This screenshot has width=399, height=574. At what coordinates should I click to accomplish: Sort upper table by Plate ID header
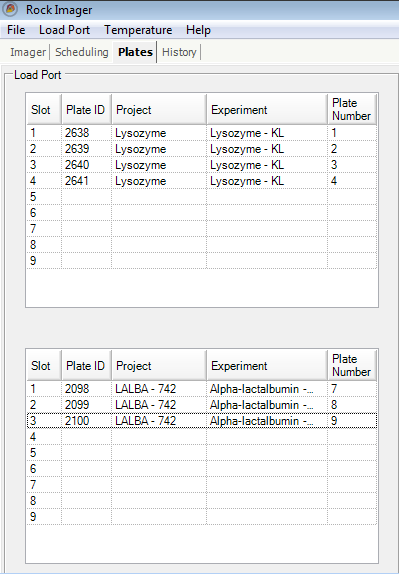[86, 109]
